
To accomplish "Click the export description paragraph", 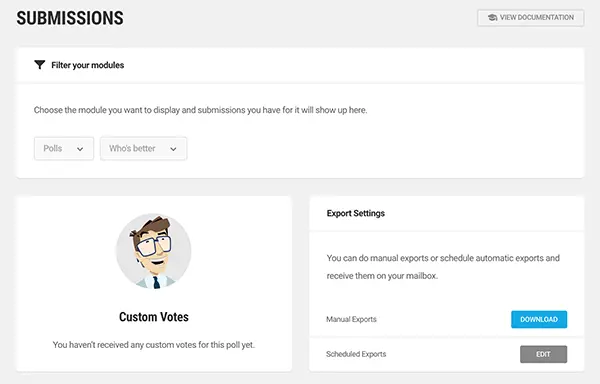I will 443,267.
